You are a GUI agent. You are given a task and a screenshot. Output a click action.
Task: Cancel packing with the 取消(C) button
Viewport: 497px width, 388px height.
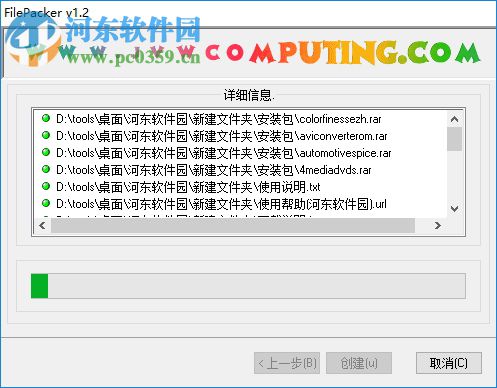449,363
